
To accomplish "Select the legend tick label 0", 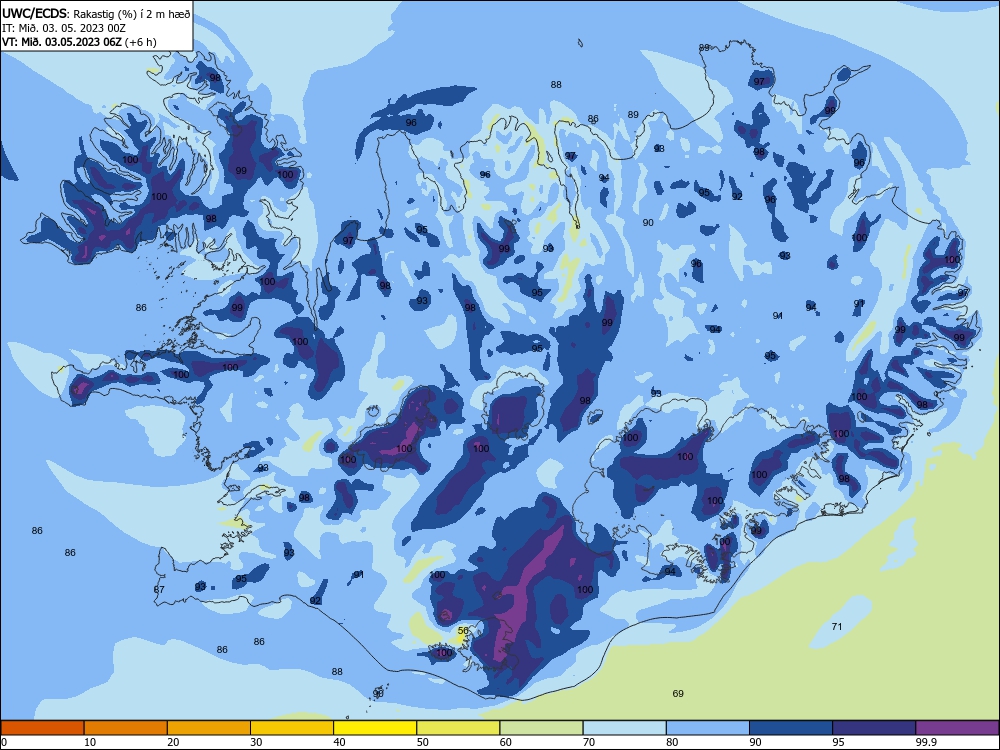I will pyautogui.click(x=4, y=742).
